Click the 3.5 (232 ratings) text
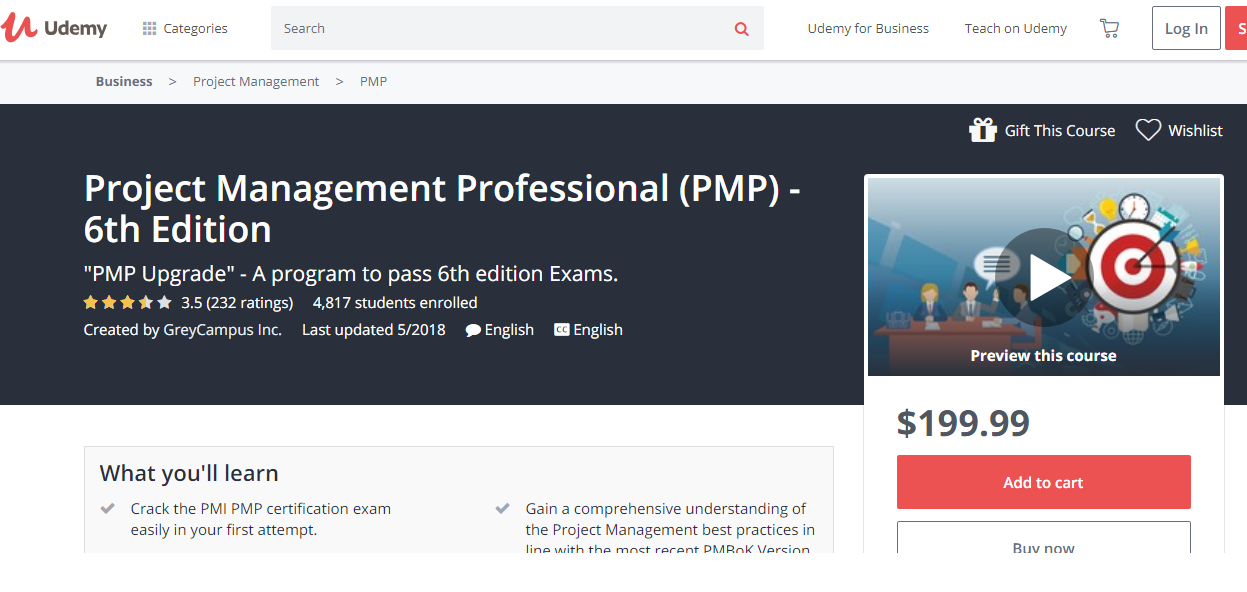The height and width of the screenshot is (592, 1247). pyautogui.click(x=237, y=302)
